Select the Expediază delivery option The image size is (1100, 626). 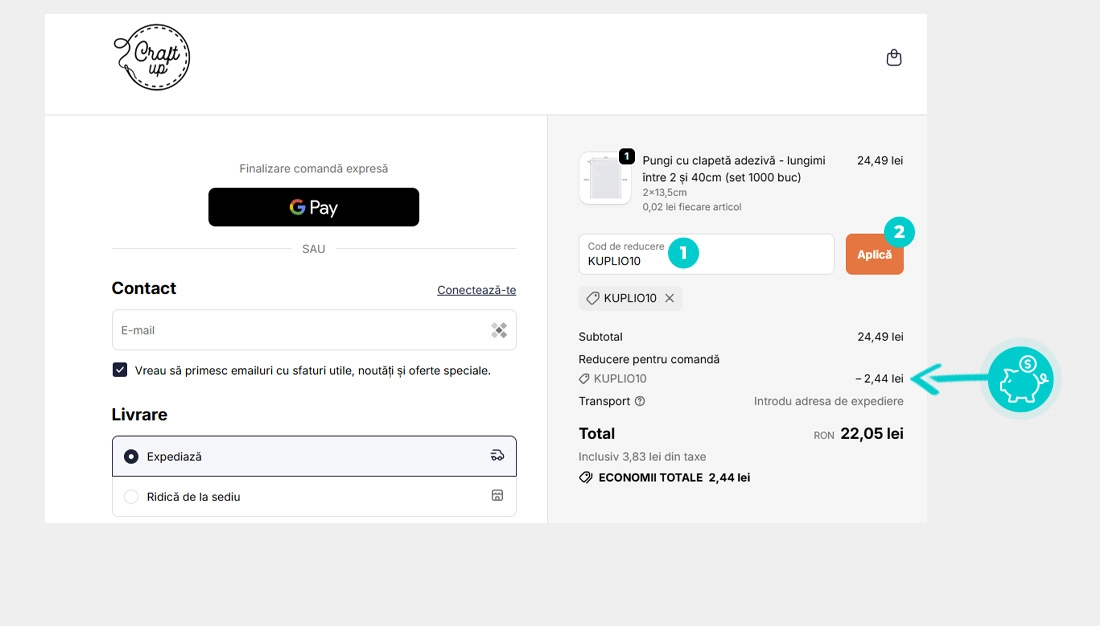click(314, 456)
